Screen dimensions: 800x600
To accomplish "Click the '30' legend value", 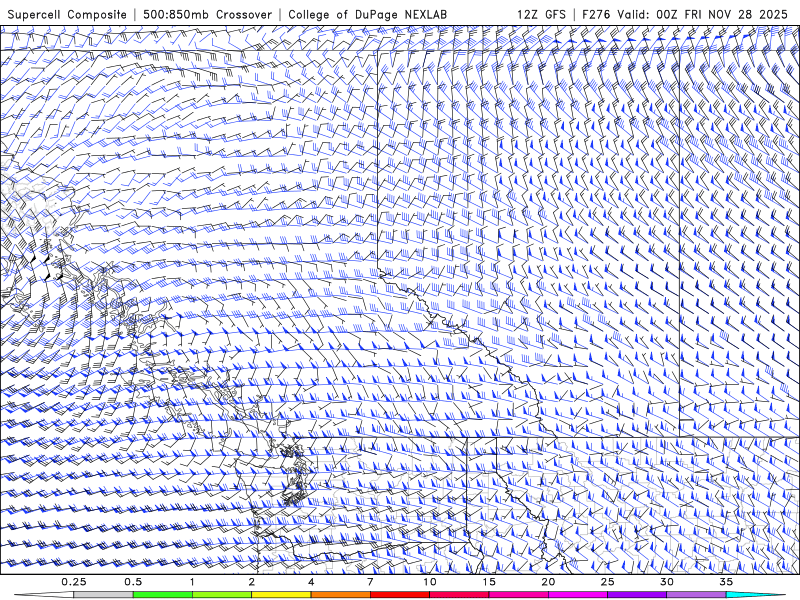I will click(x=666, y=582).
